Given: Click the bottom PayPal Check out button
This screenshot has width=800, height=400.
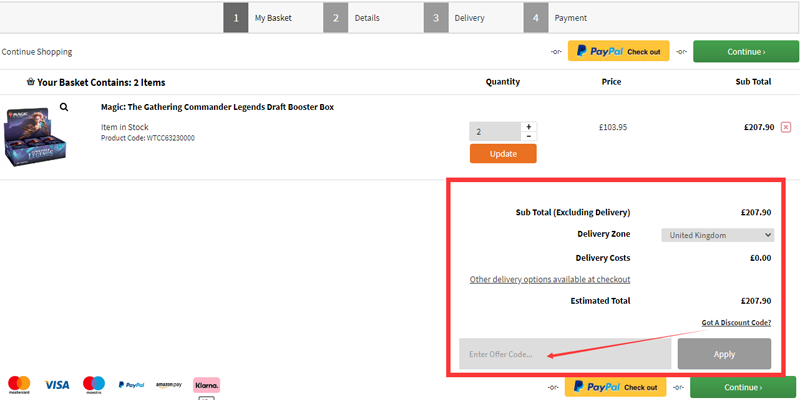Looking at the screenshot, I should (615, 387).
